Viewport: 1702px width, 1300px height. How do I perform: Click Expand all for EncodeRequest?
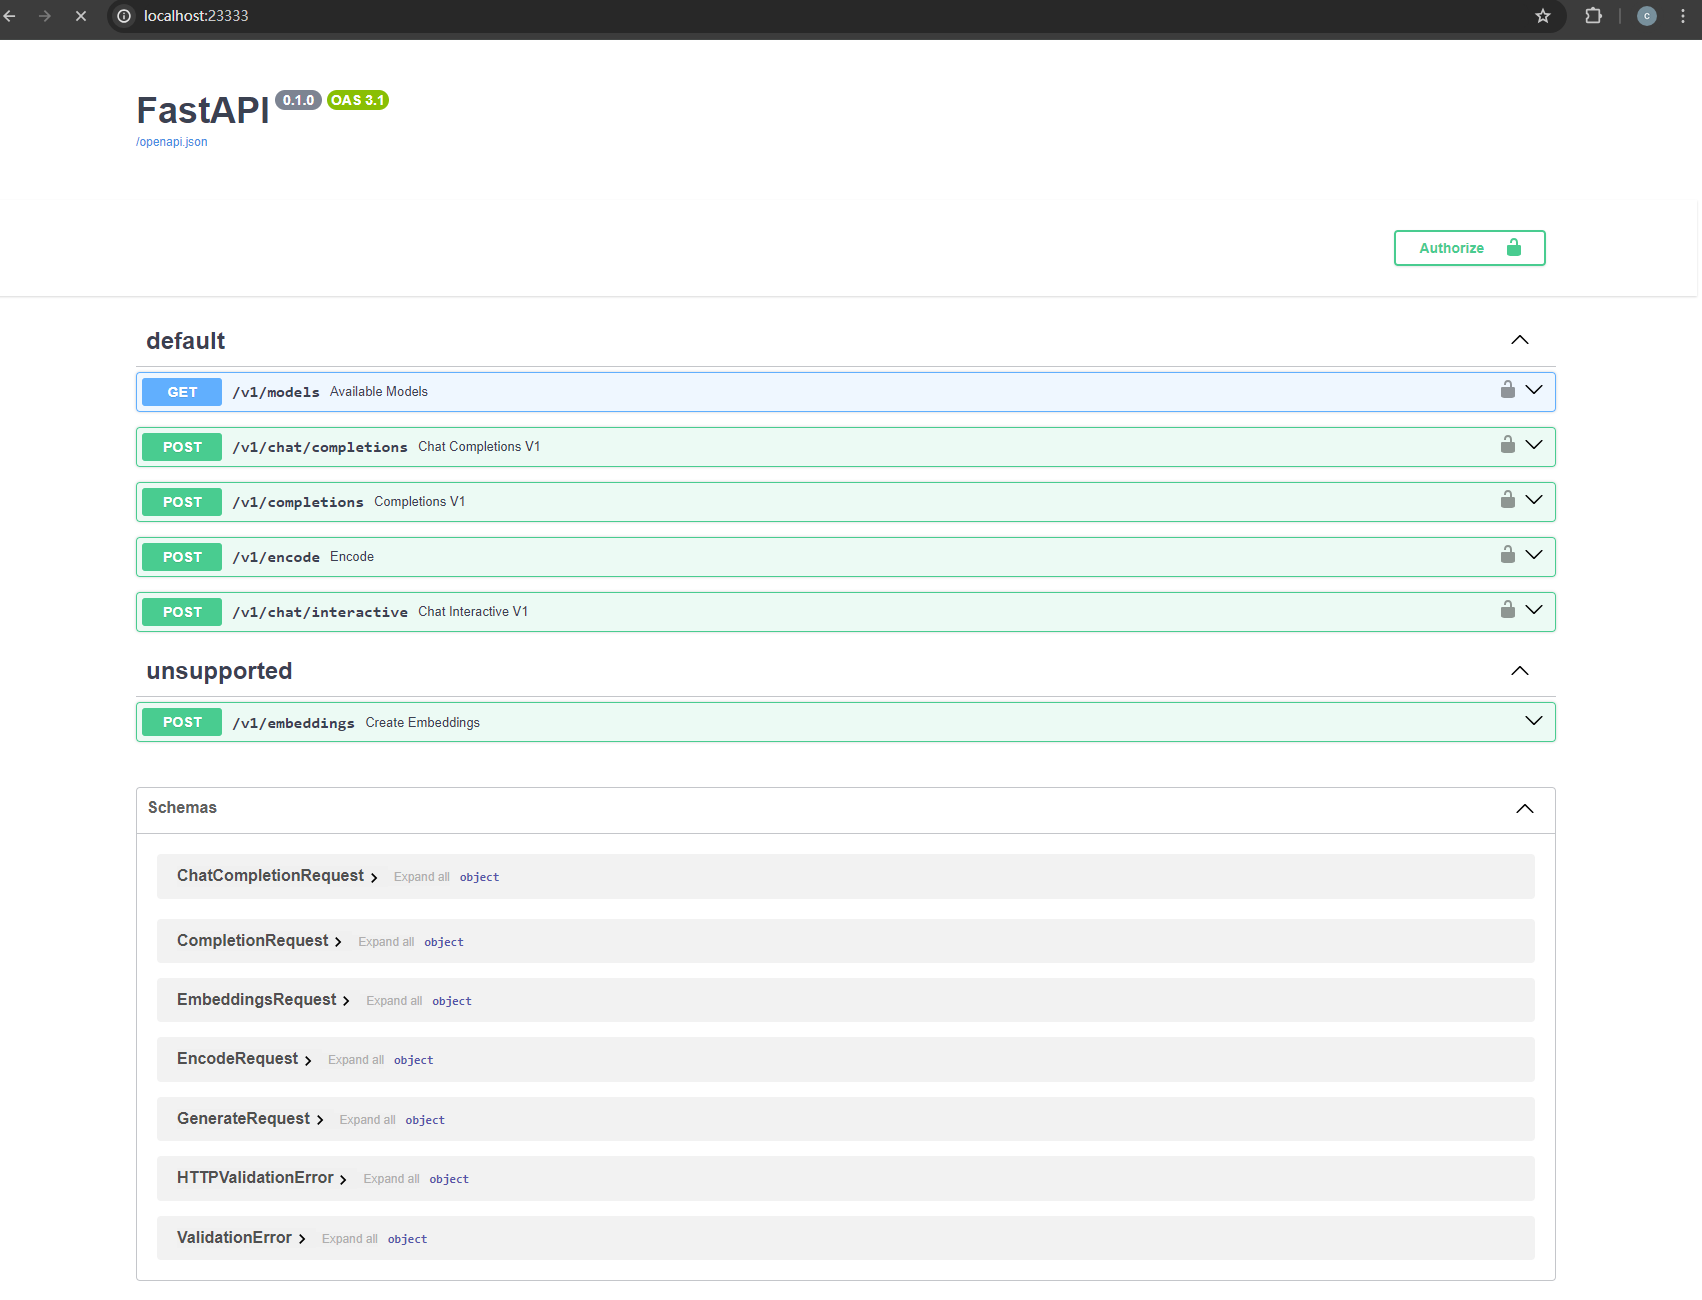click(x=356, y=1060)
